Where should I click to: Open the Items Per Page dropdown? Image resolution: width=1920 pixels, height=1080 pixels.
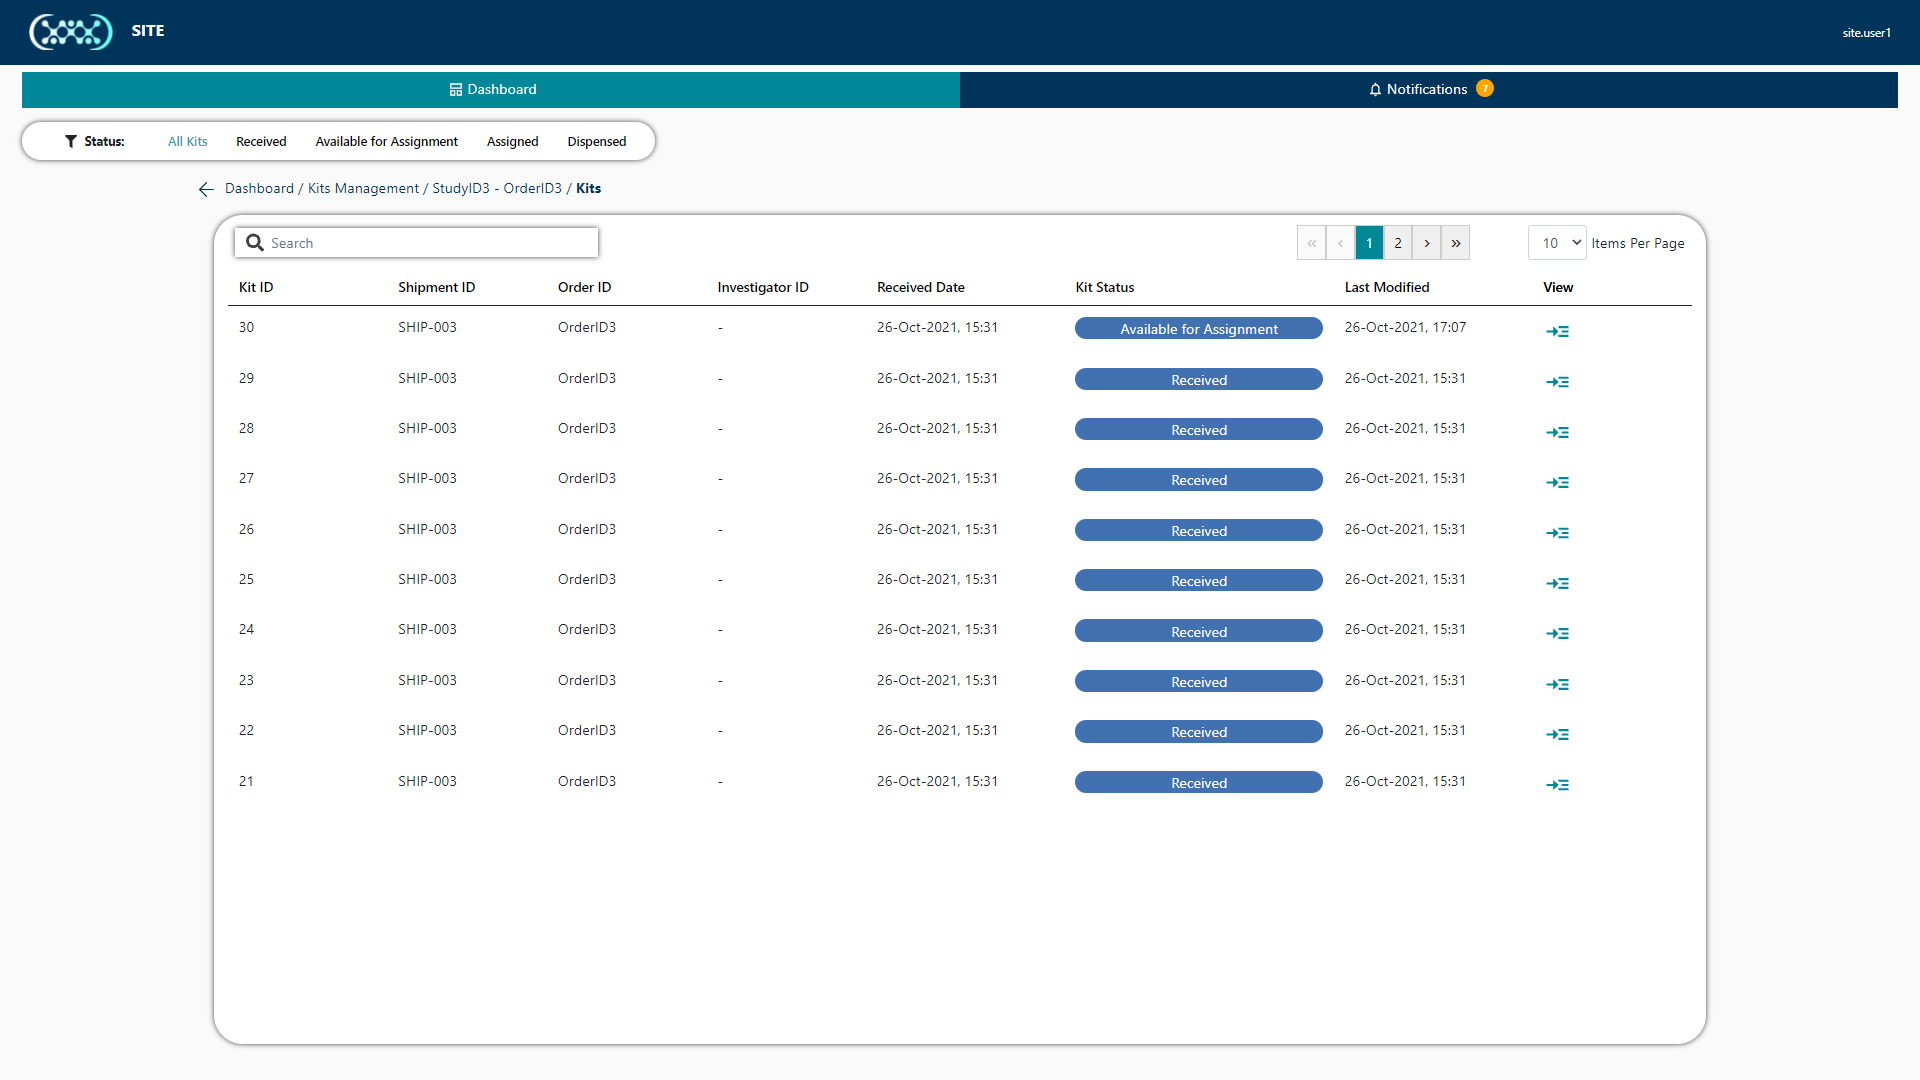tap(1556, 242)
